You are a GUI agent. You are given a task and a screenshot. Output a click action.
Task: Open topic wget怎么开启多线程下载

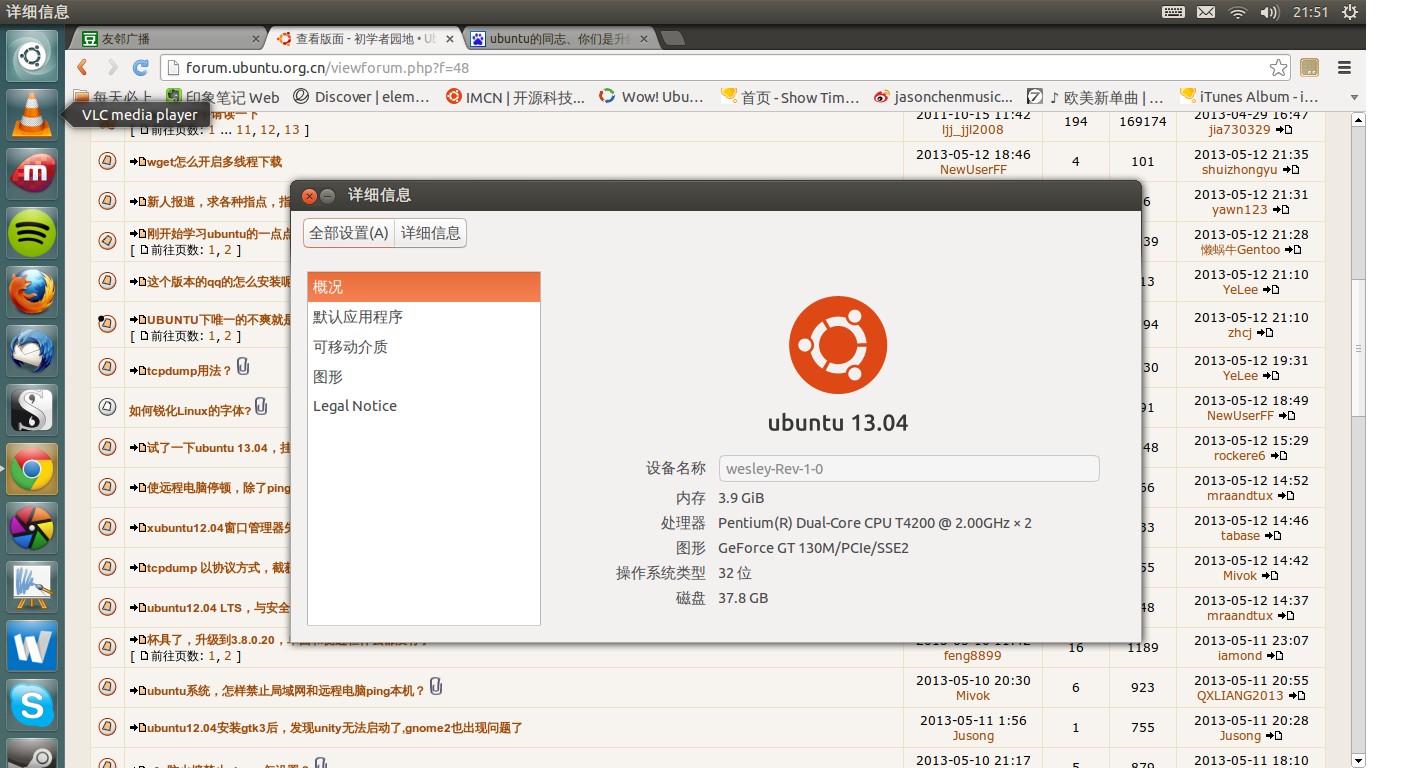click(214, 162)
